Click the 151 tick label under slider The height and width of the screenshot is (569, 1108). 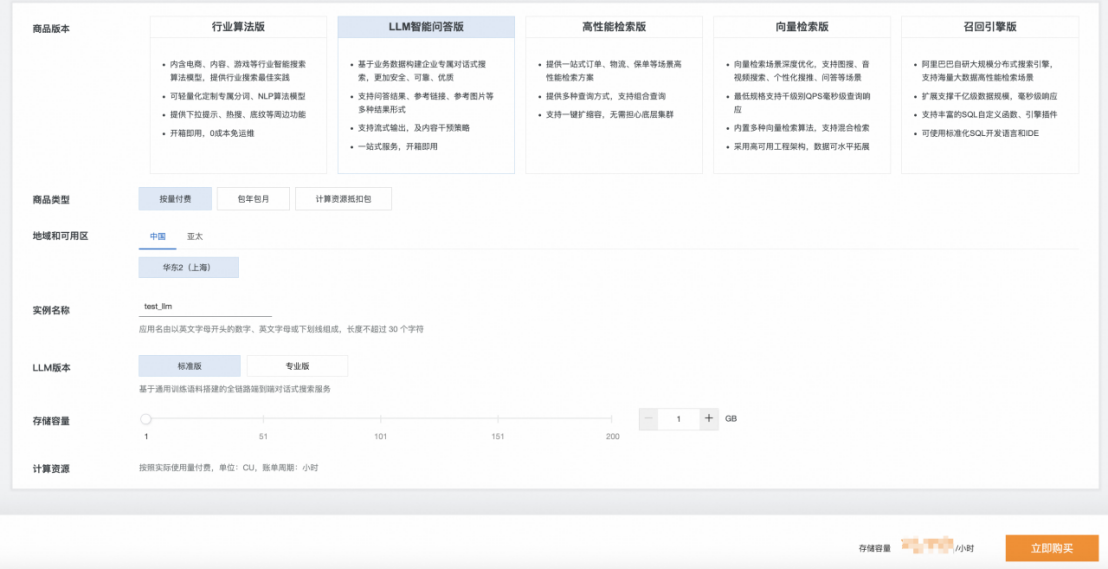tap(497, 437)
